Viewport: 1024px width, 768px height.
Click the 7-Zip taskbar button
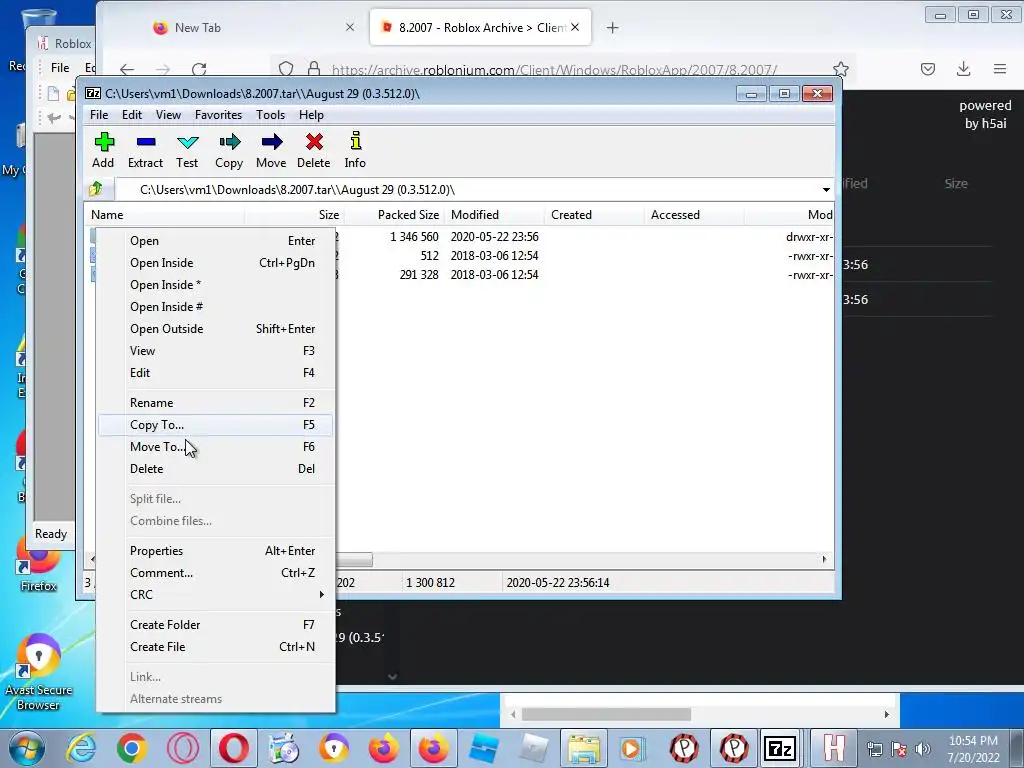coord(780,748)
